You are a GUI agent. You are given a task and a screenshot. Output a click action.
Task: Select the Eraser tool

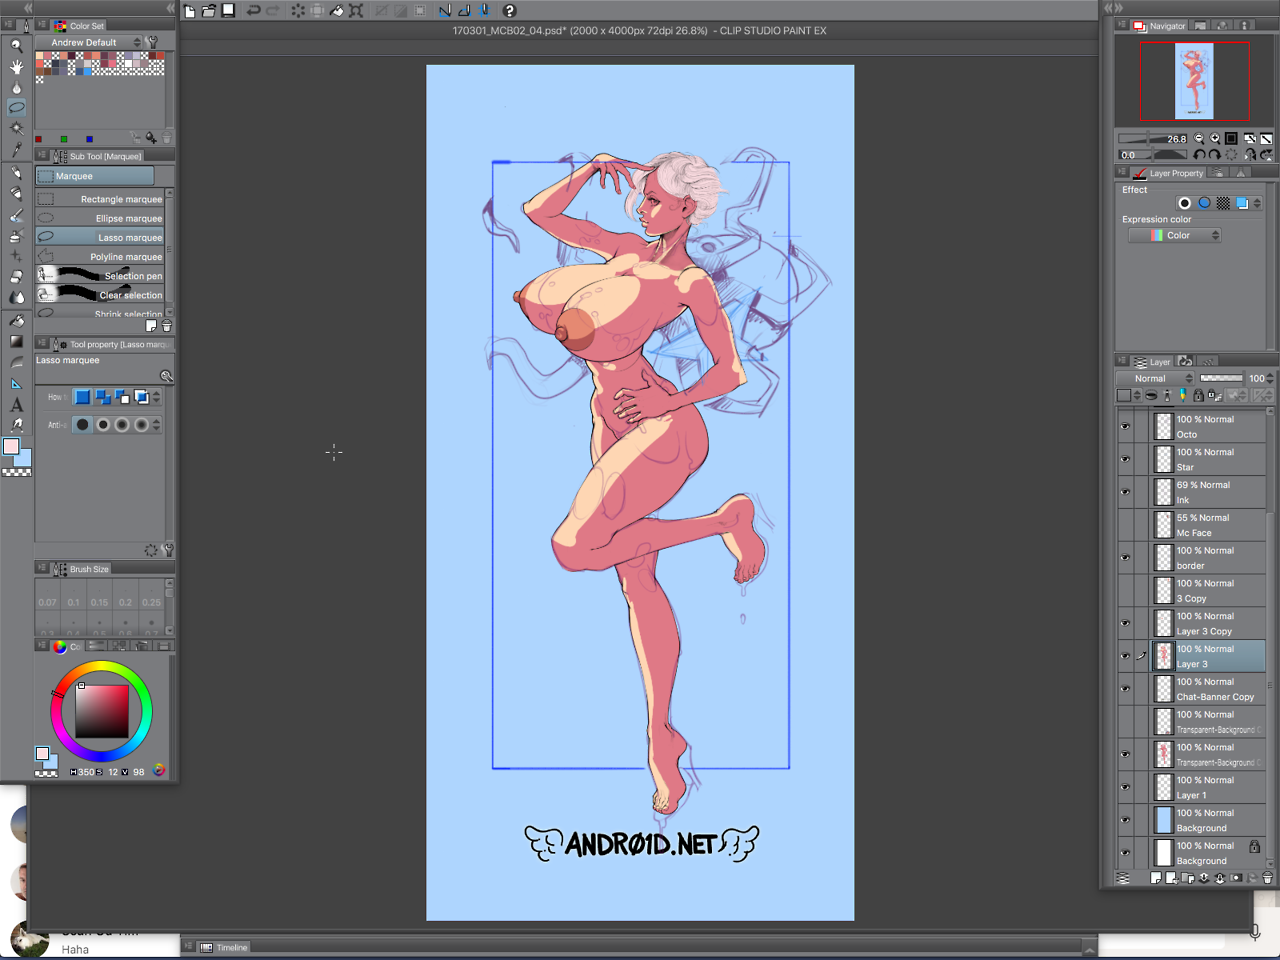pos(16,277)
